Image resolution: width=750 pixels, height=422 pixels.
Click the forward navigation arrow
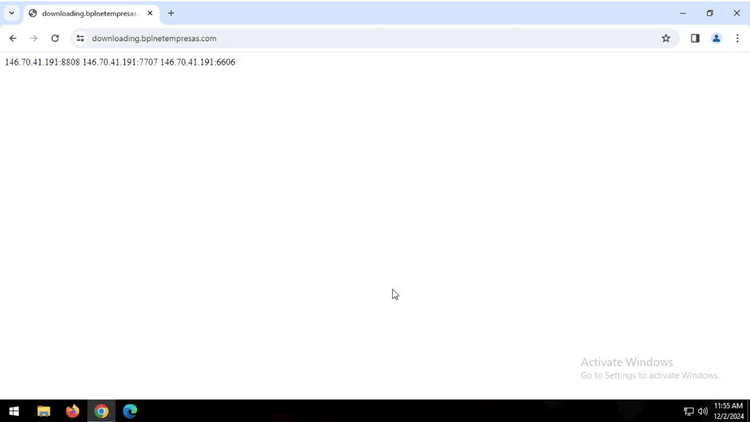tap(34, 38)
